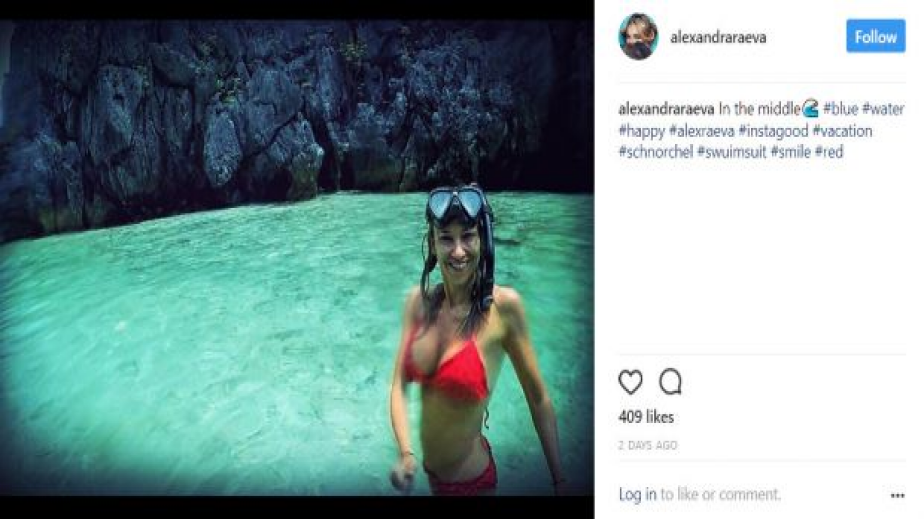The height and width of the screenshot is (519, 924).
Task: Click the #red hashtag
Action: (x=829, y=152)
